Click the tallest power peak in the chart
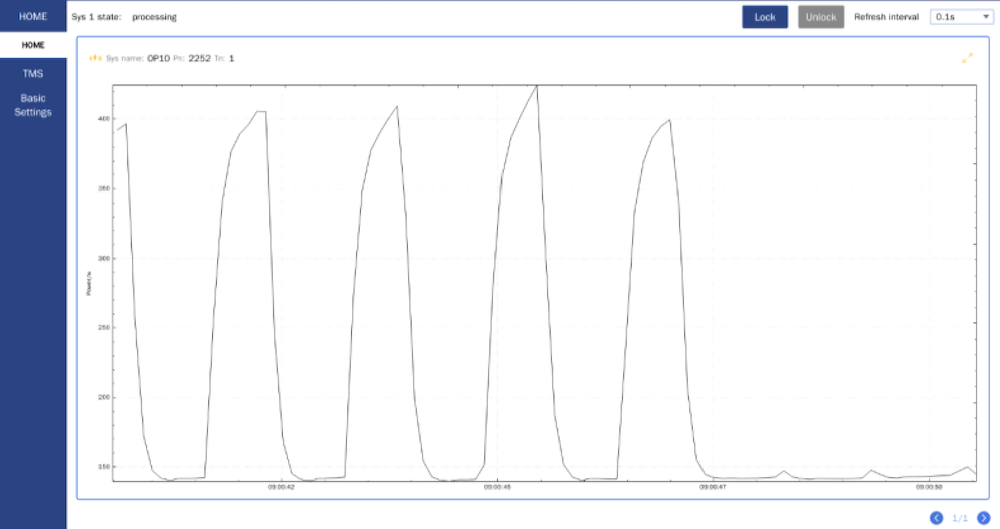 [x=537, y=86]
